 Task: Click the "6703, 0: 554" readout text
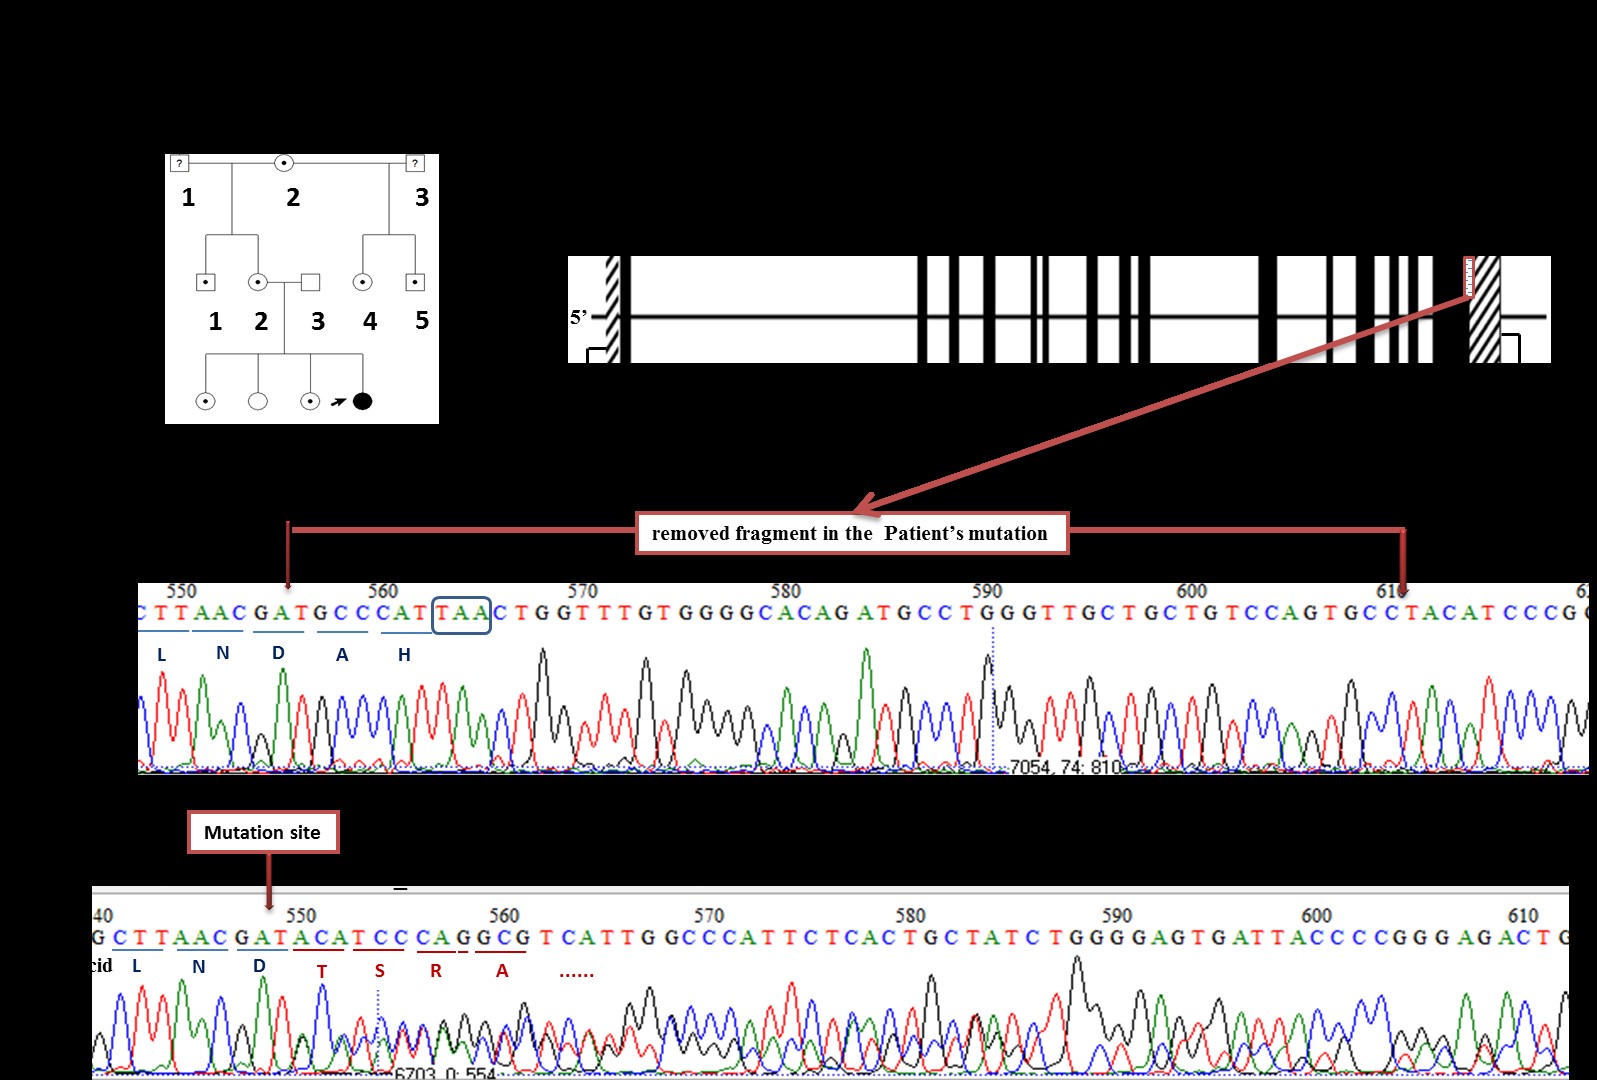pyautogui.click(x=445, y=1073)
